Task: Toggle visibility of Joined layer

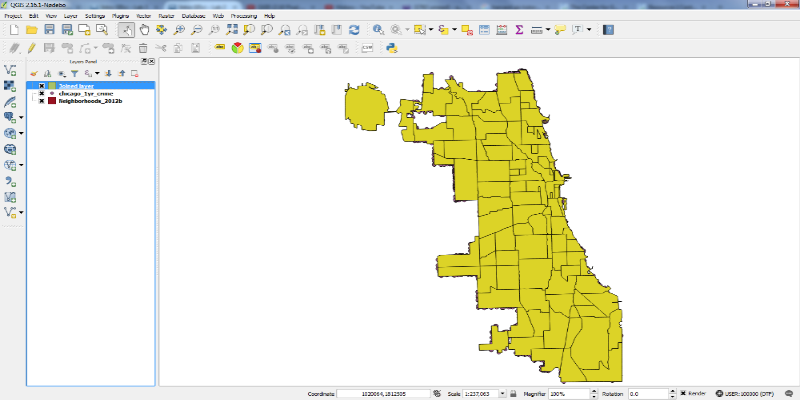Action: tap(41, 86)
